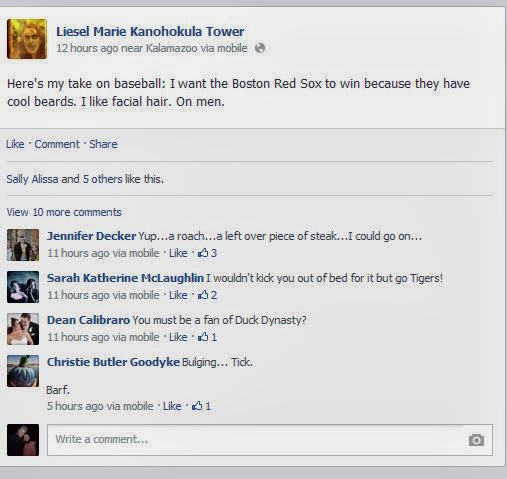Click thumbs-up count on Dean Calibraro's comment
Viewport: 507px width, 479px height.
[x=207, y=337]
